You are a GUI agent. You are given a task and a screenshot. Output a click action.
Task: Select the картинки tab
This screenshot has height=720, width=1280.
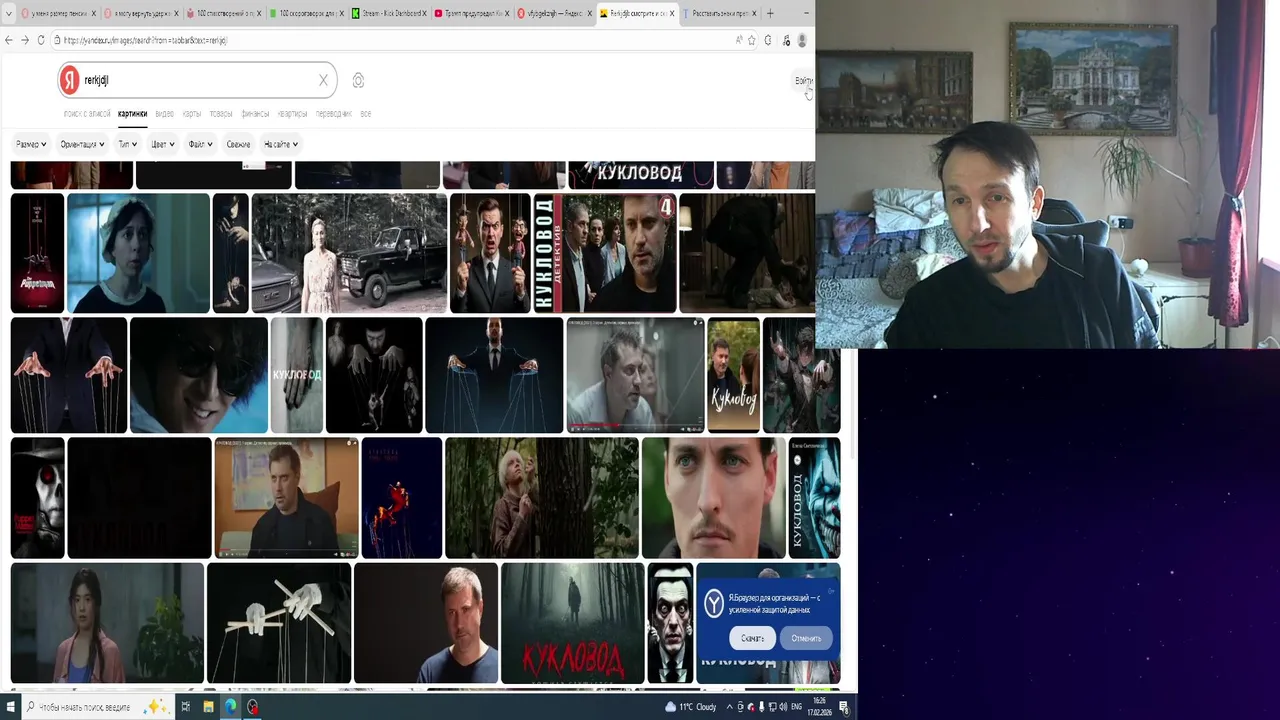click(x=132, y=114)
